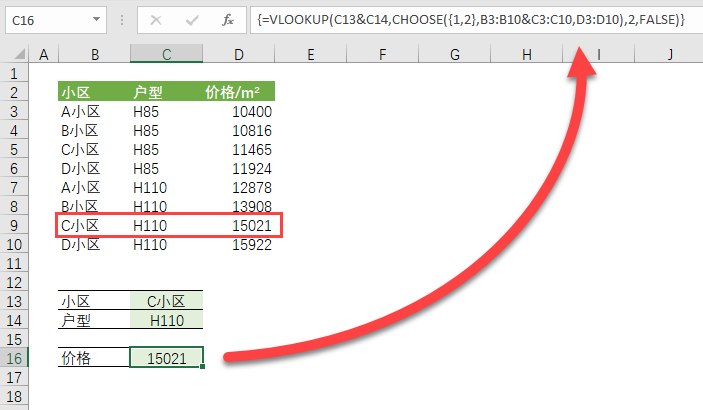
Task: Select row 16 header
Action: (x=14, y=358)
